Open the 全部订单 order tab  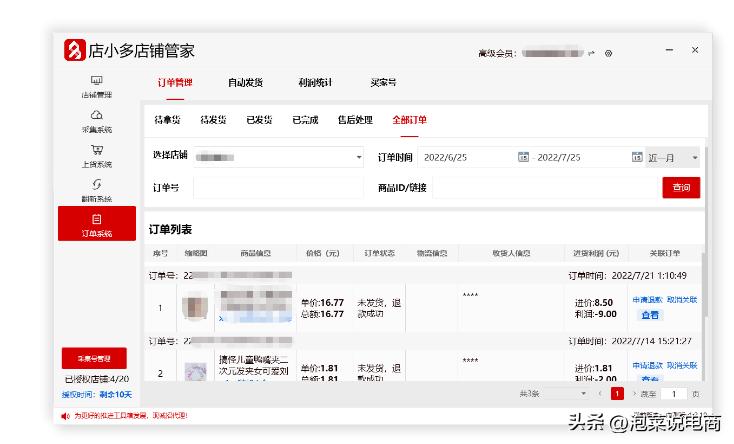(x=410, y=120)
